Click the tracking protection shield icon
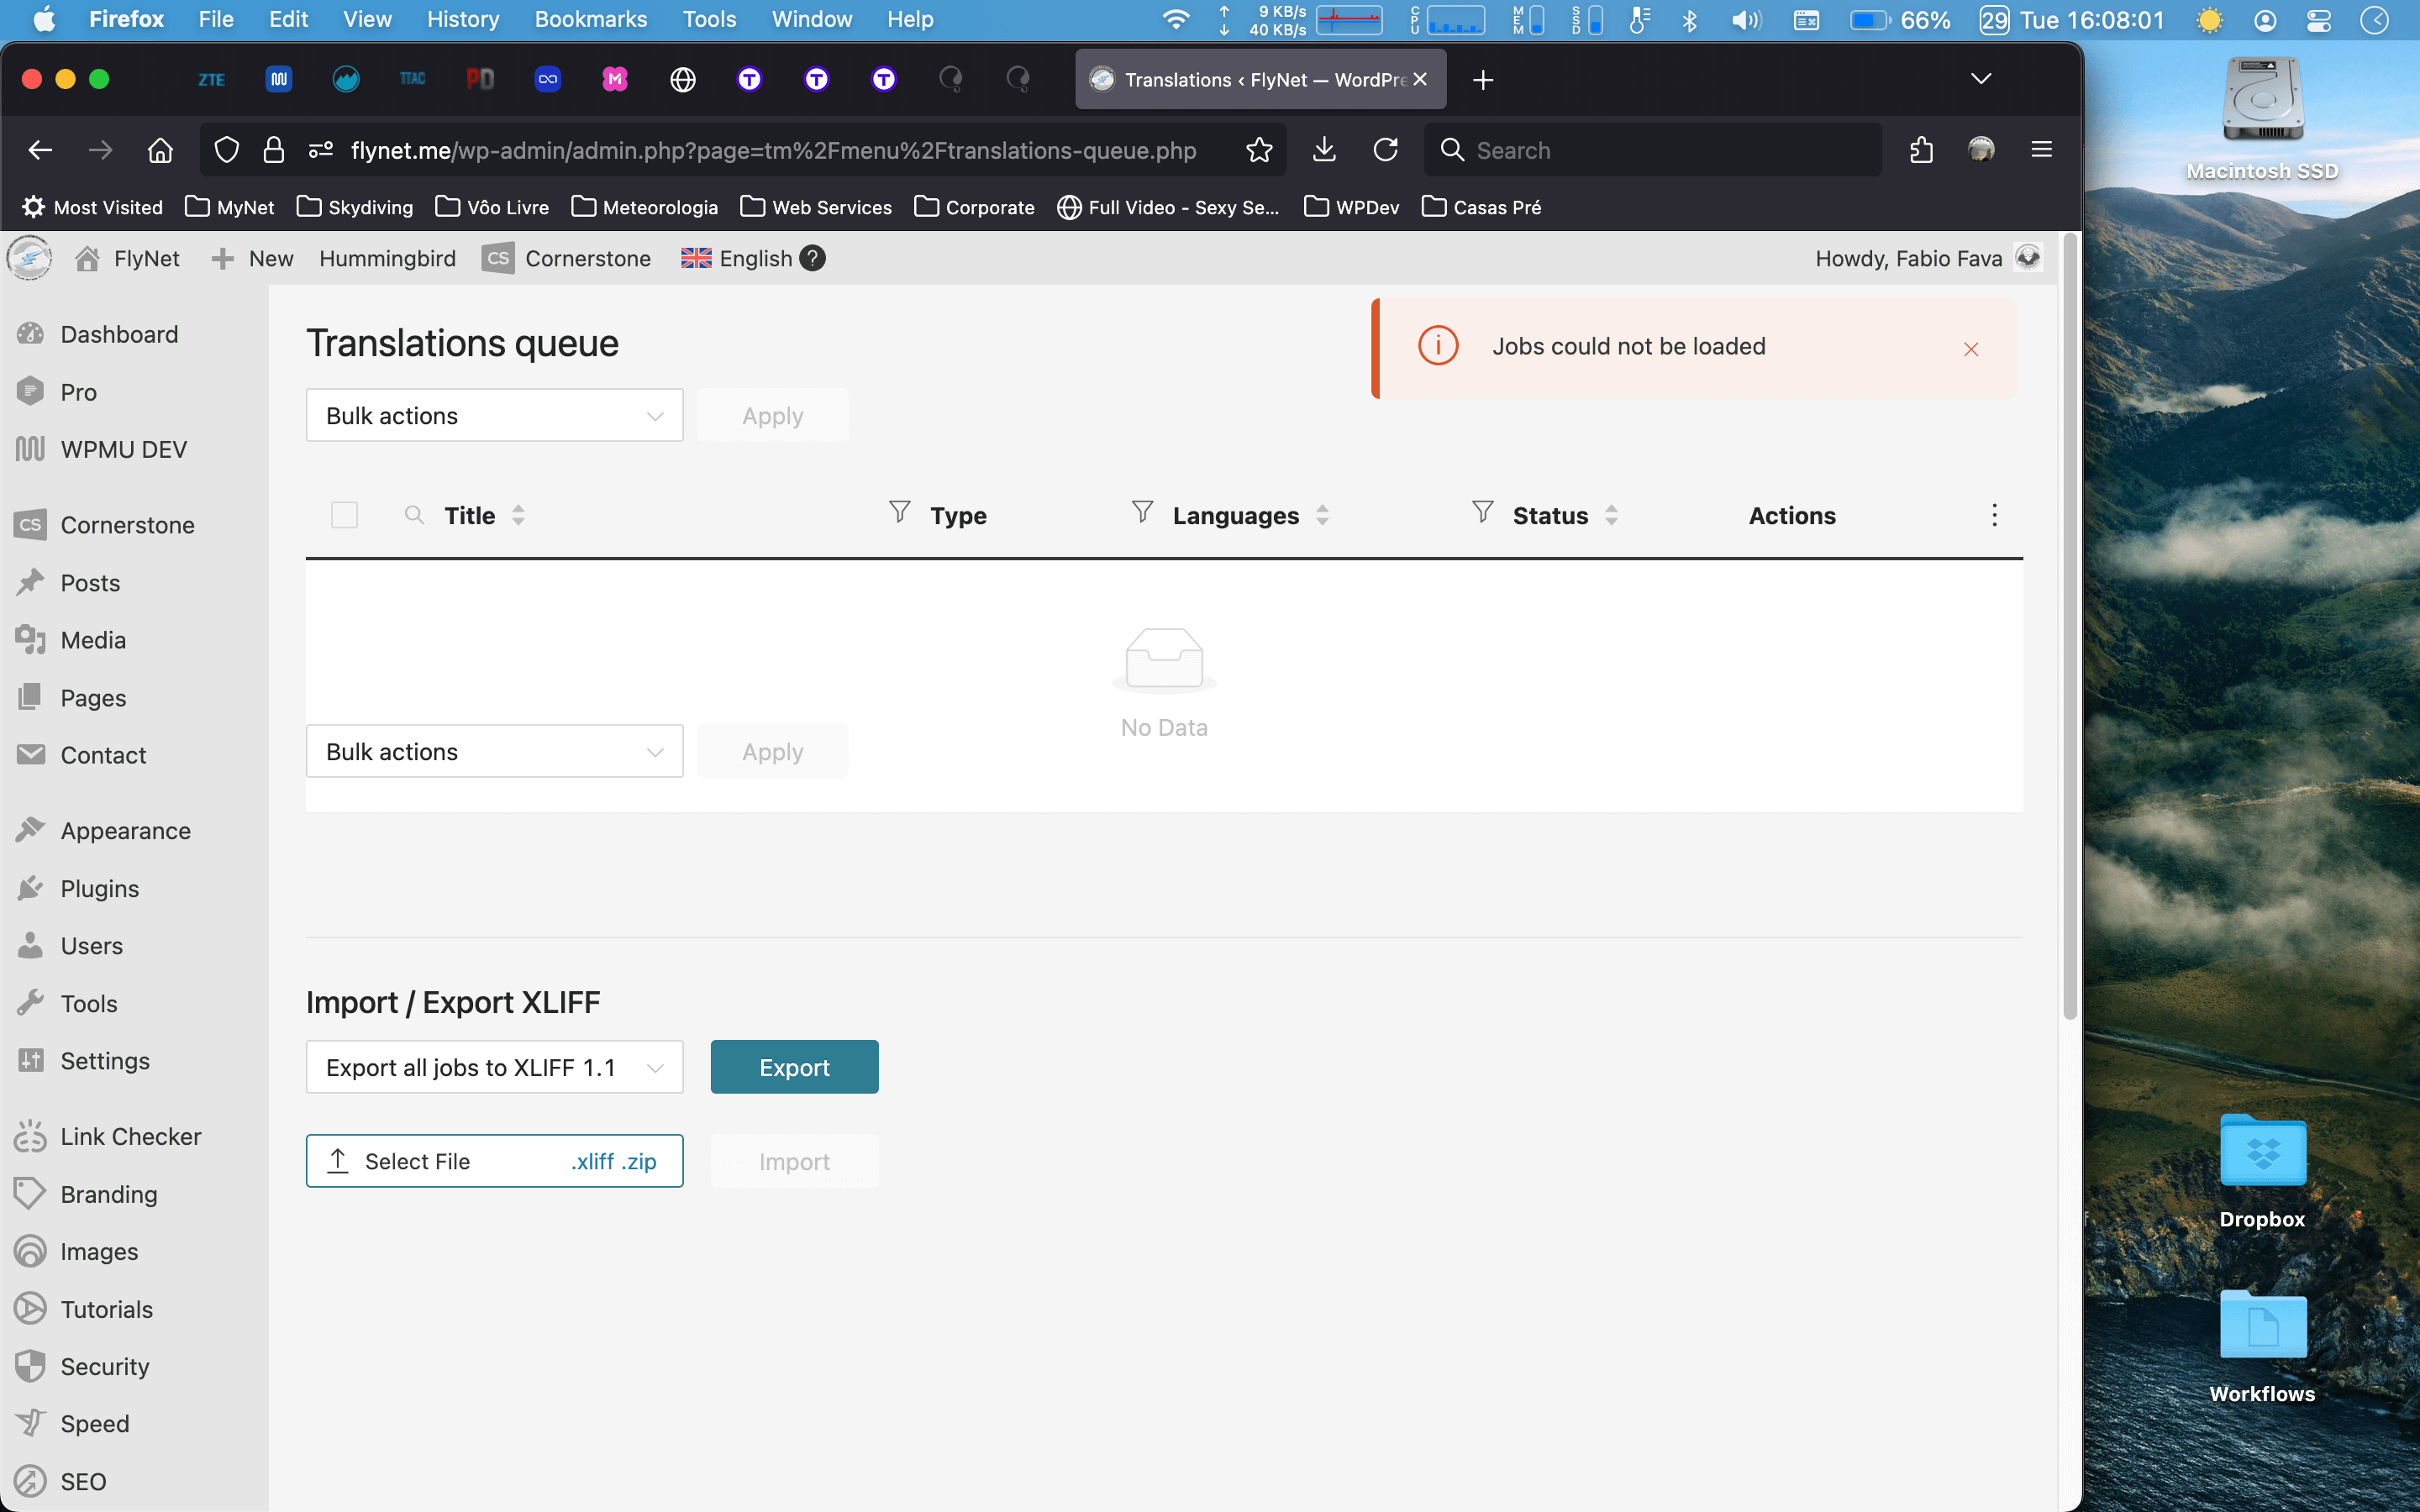 pyautogui.click(x=227, y=150)
